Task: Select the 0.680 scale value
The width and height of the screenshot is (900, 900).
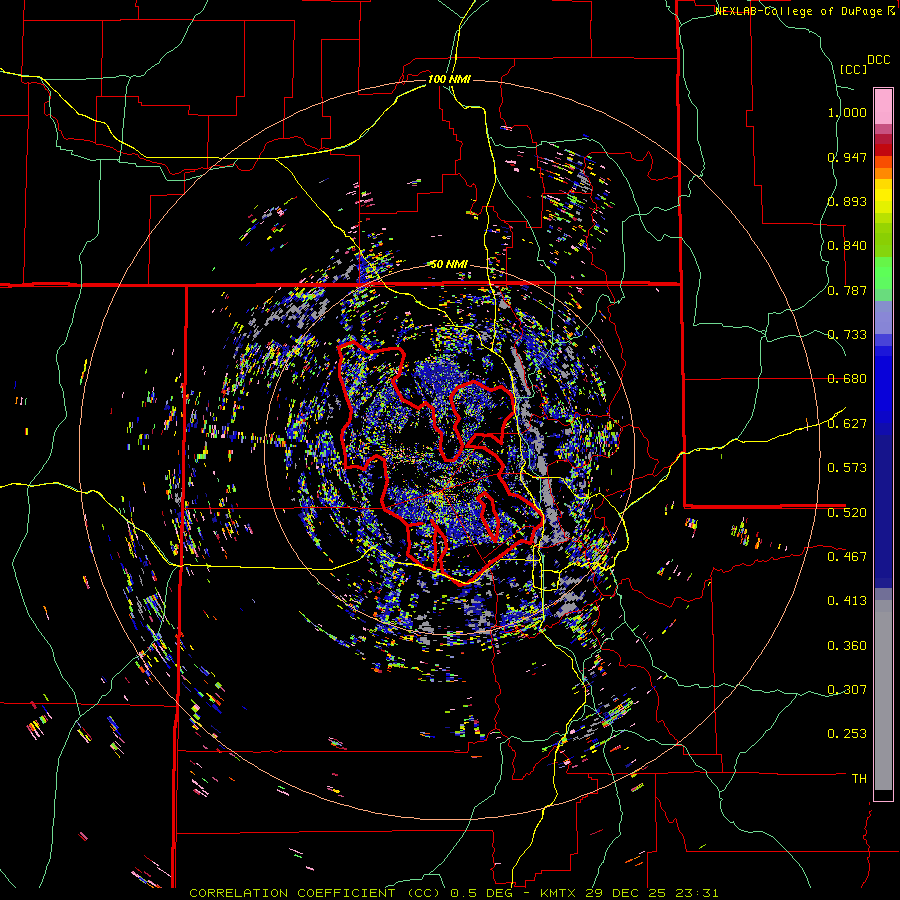Action: (847, 379)
